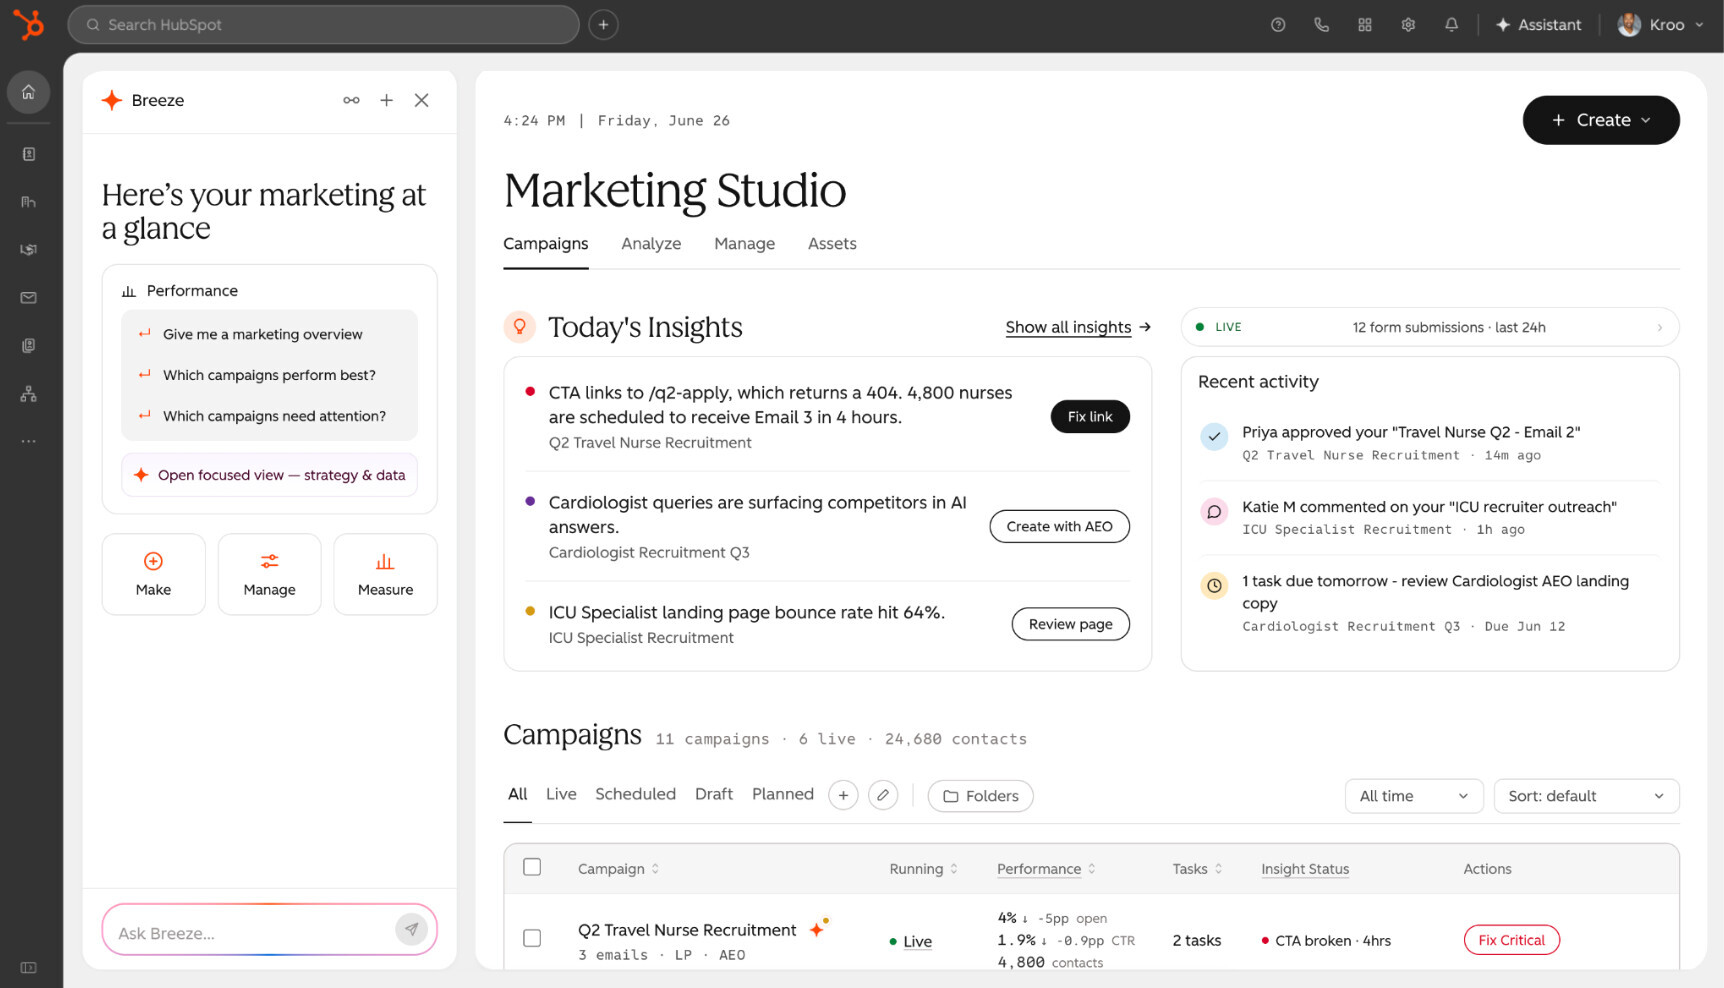
Task: Open the Breeze Assistant button
Action: coord(1538,24)
